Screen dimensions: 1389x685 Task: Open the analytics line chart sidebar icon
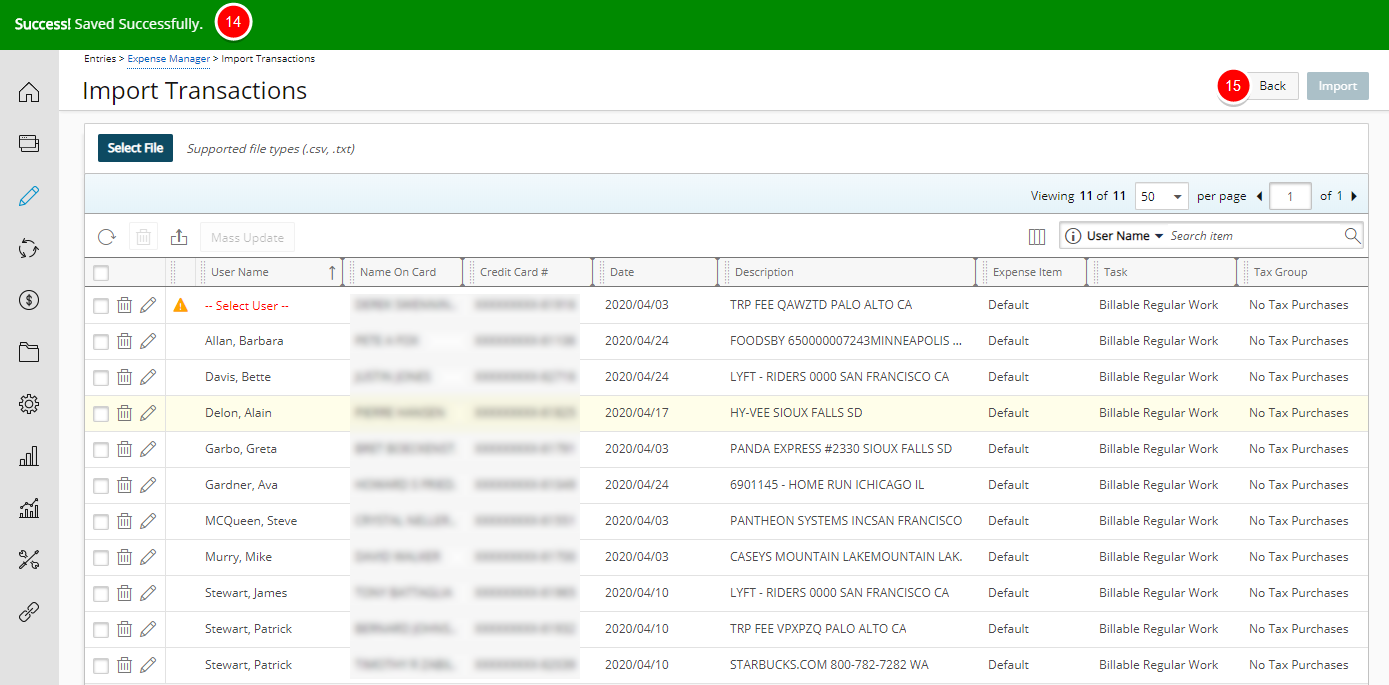(x=29, y=508)
